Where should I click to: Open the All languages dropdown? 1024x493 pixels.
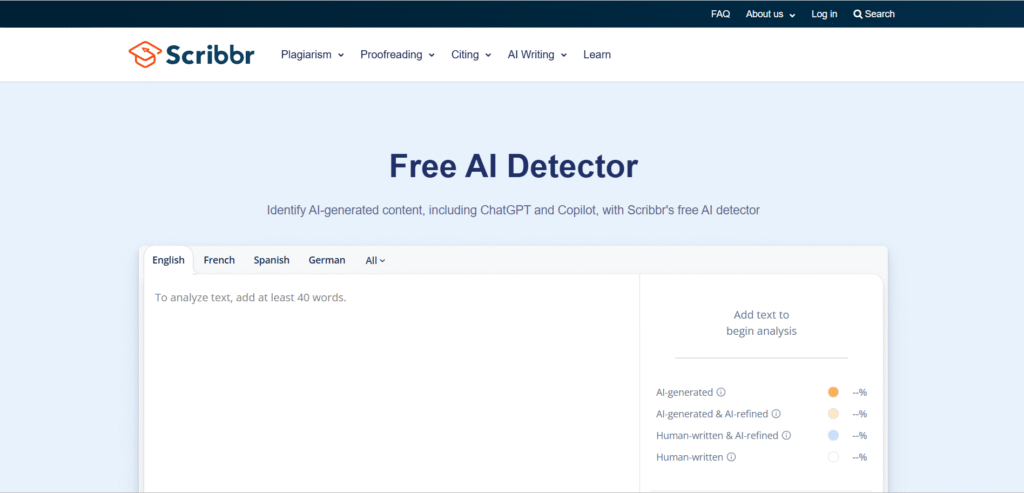pyautogui.click(x=375, y=260)
